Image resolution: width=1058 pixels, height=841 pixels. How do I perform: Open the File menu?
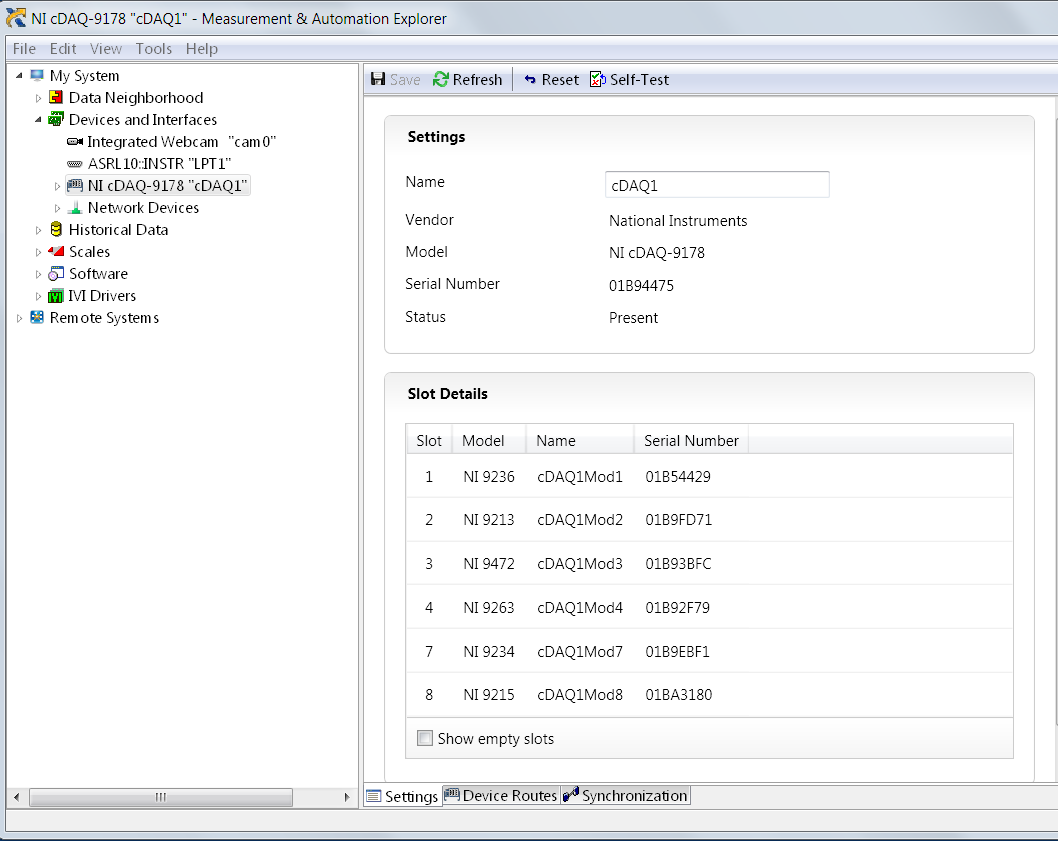point(24,49)
